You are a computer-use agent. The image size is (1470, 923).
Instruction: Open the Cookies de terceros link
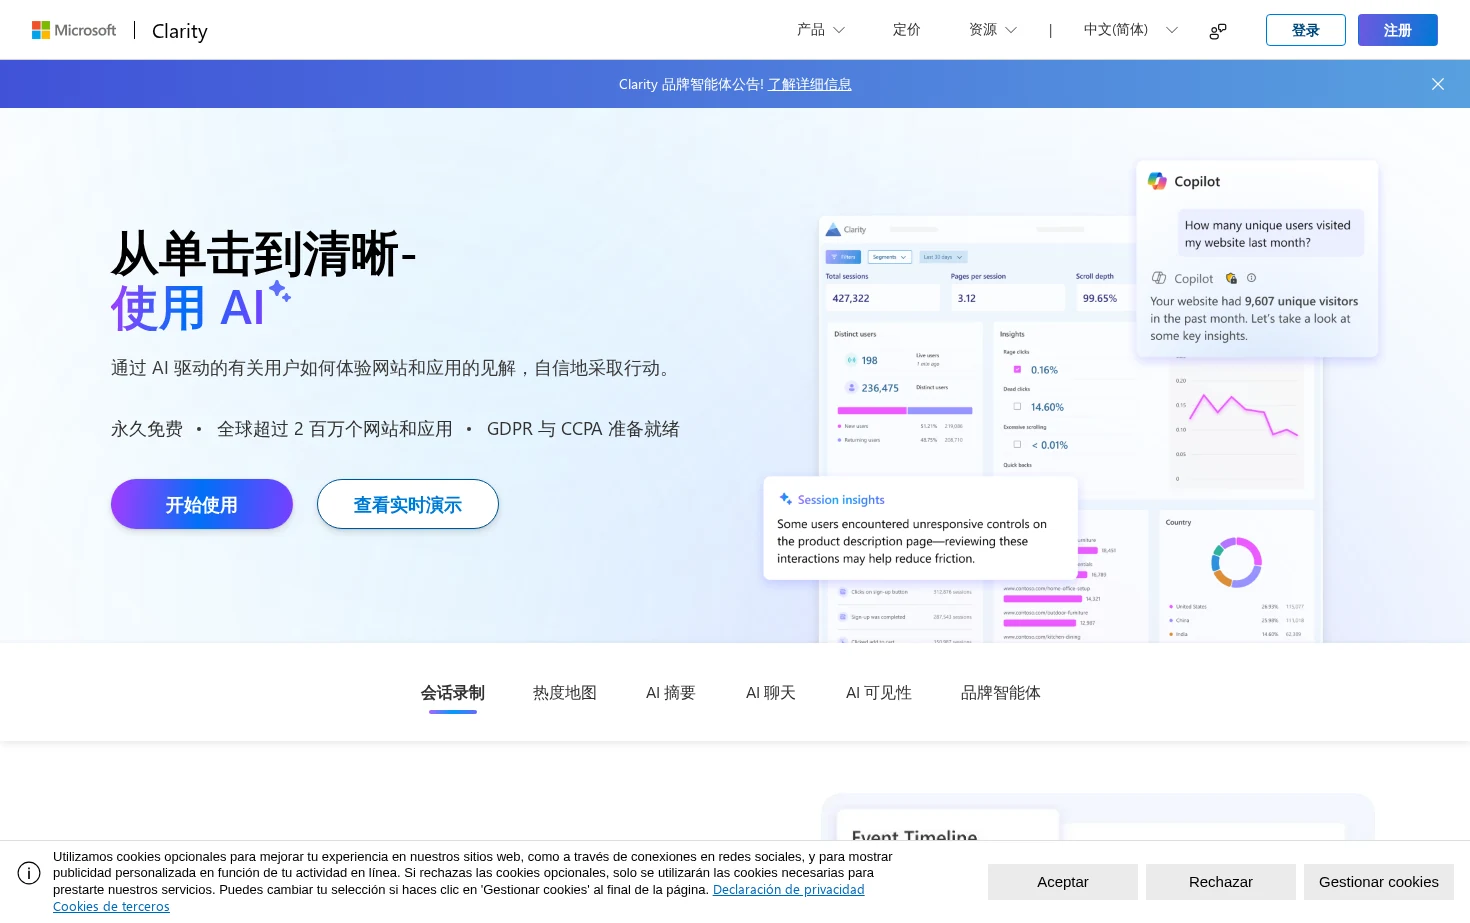click(111, 907)
